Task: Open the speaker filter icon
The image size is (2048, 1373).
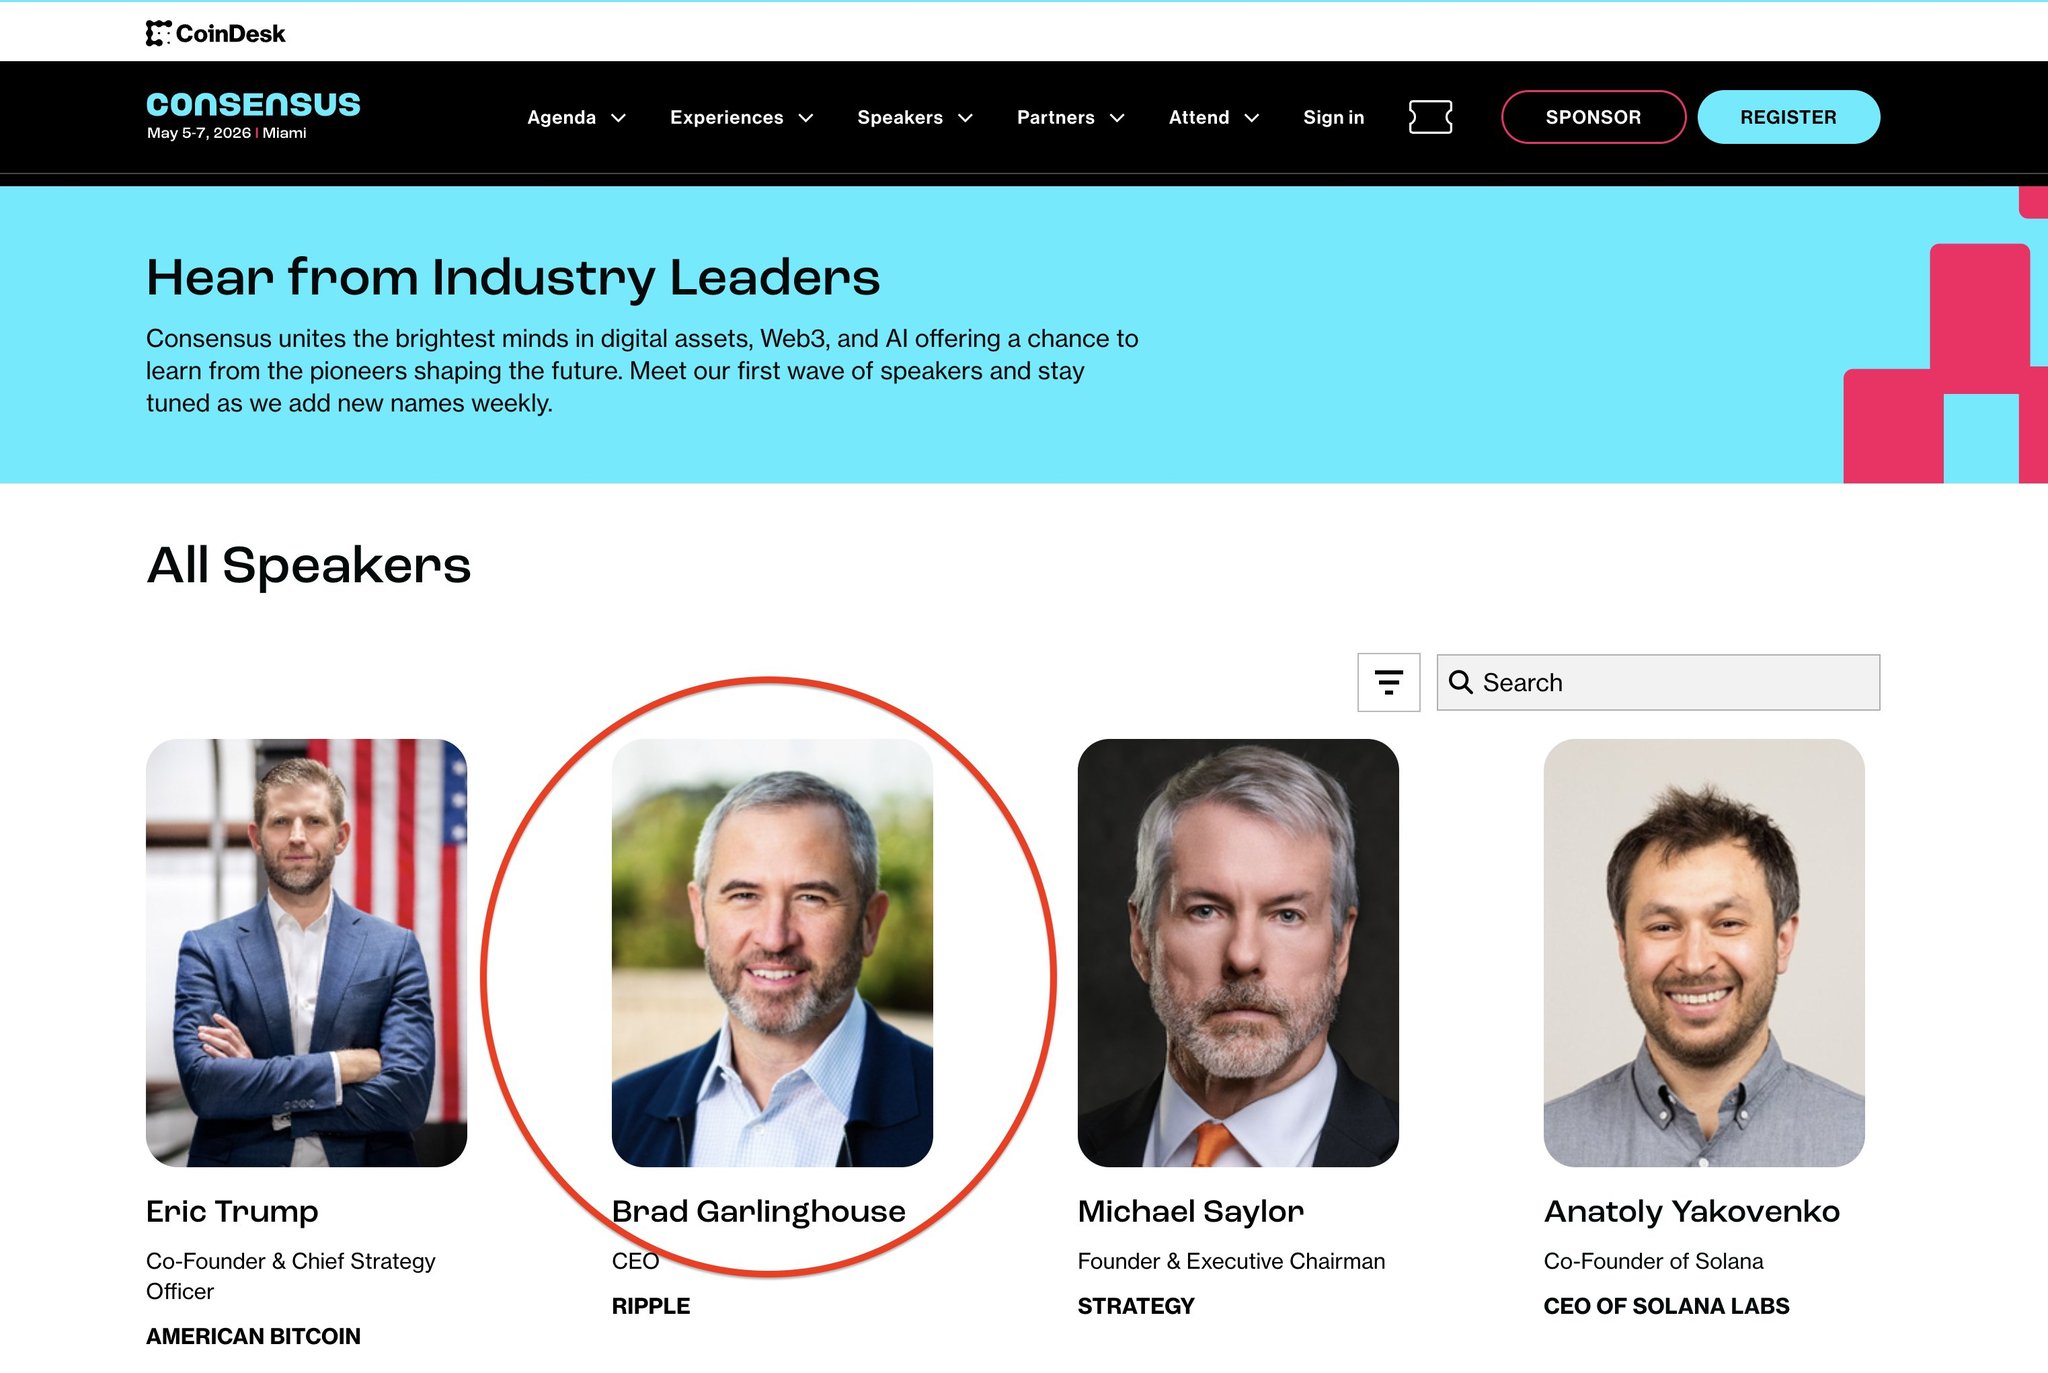Action: tap(1388, 682)
